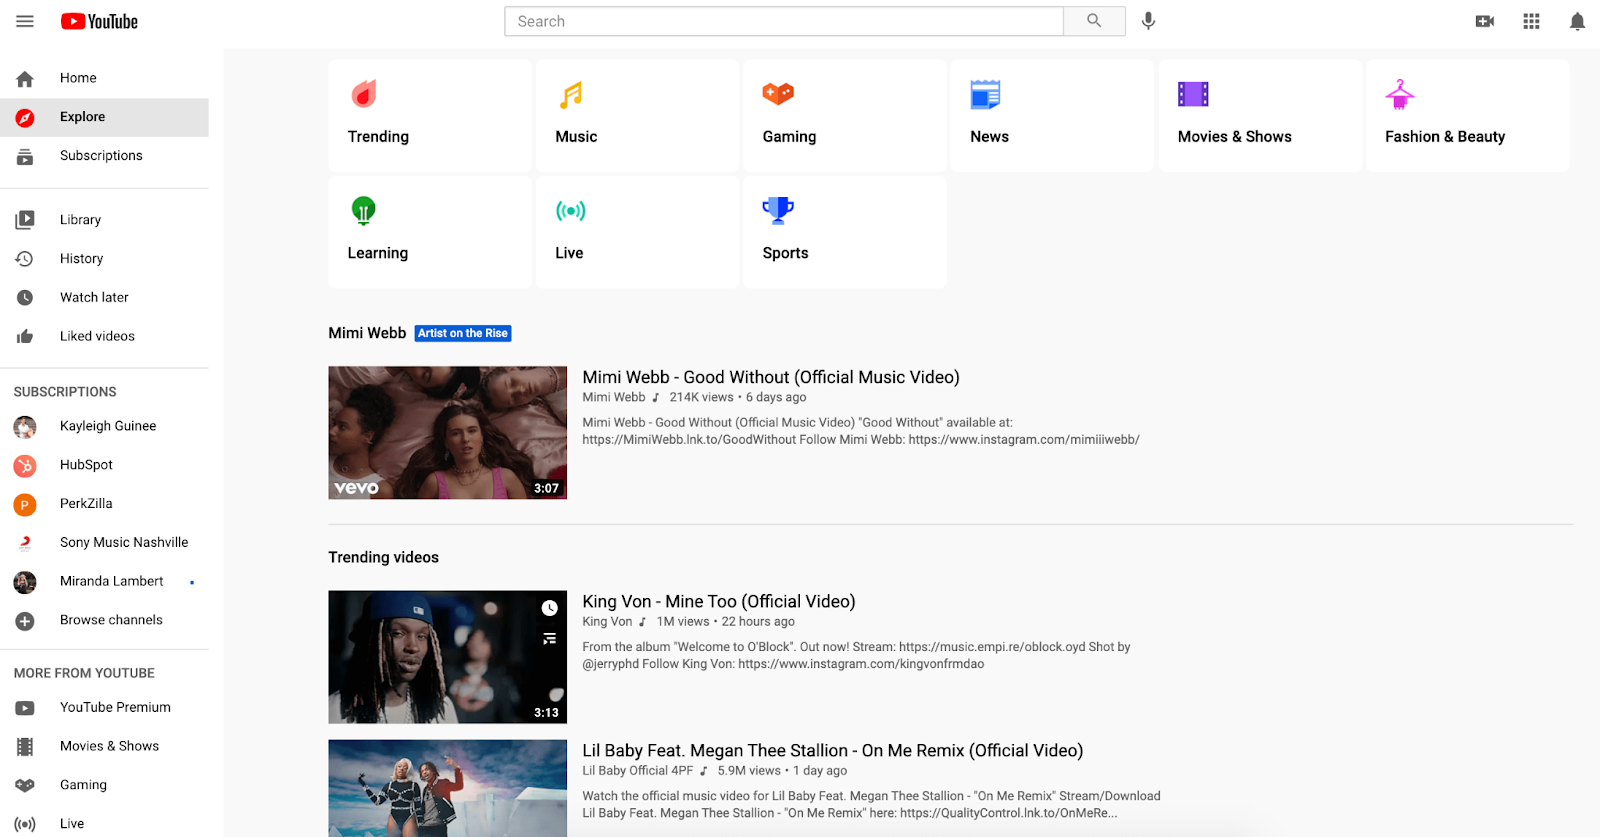Click the Miranda Lambert channel avatar
1600x837 pixels.
(x=25, y=582)
